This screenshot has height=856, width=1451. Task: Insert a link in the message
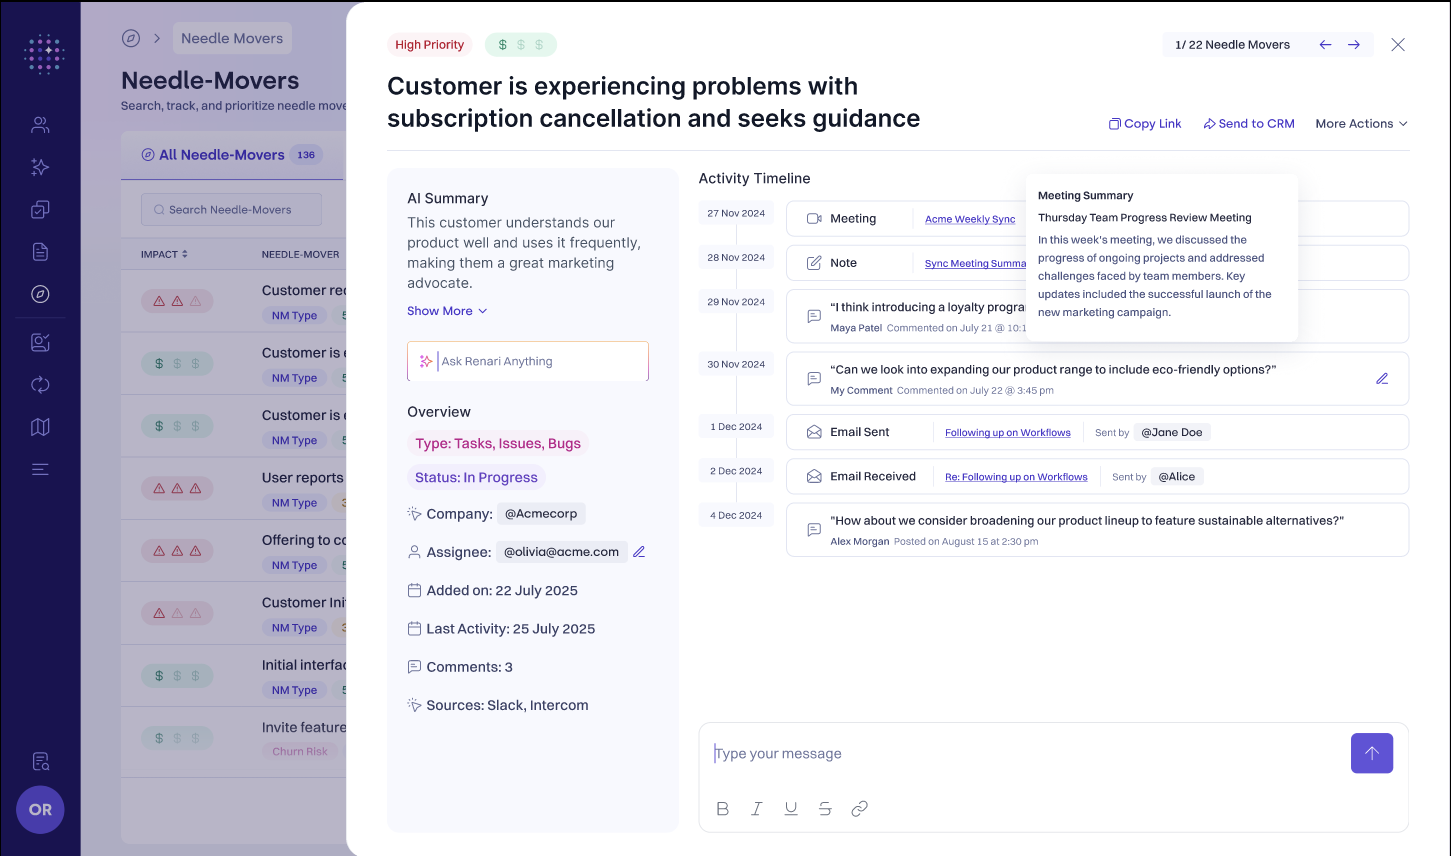point(859,809)
